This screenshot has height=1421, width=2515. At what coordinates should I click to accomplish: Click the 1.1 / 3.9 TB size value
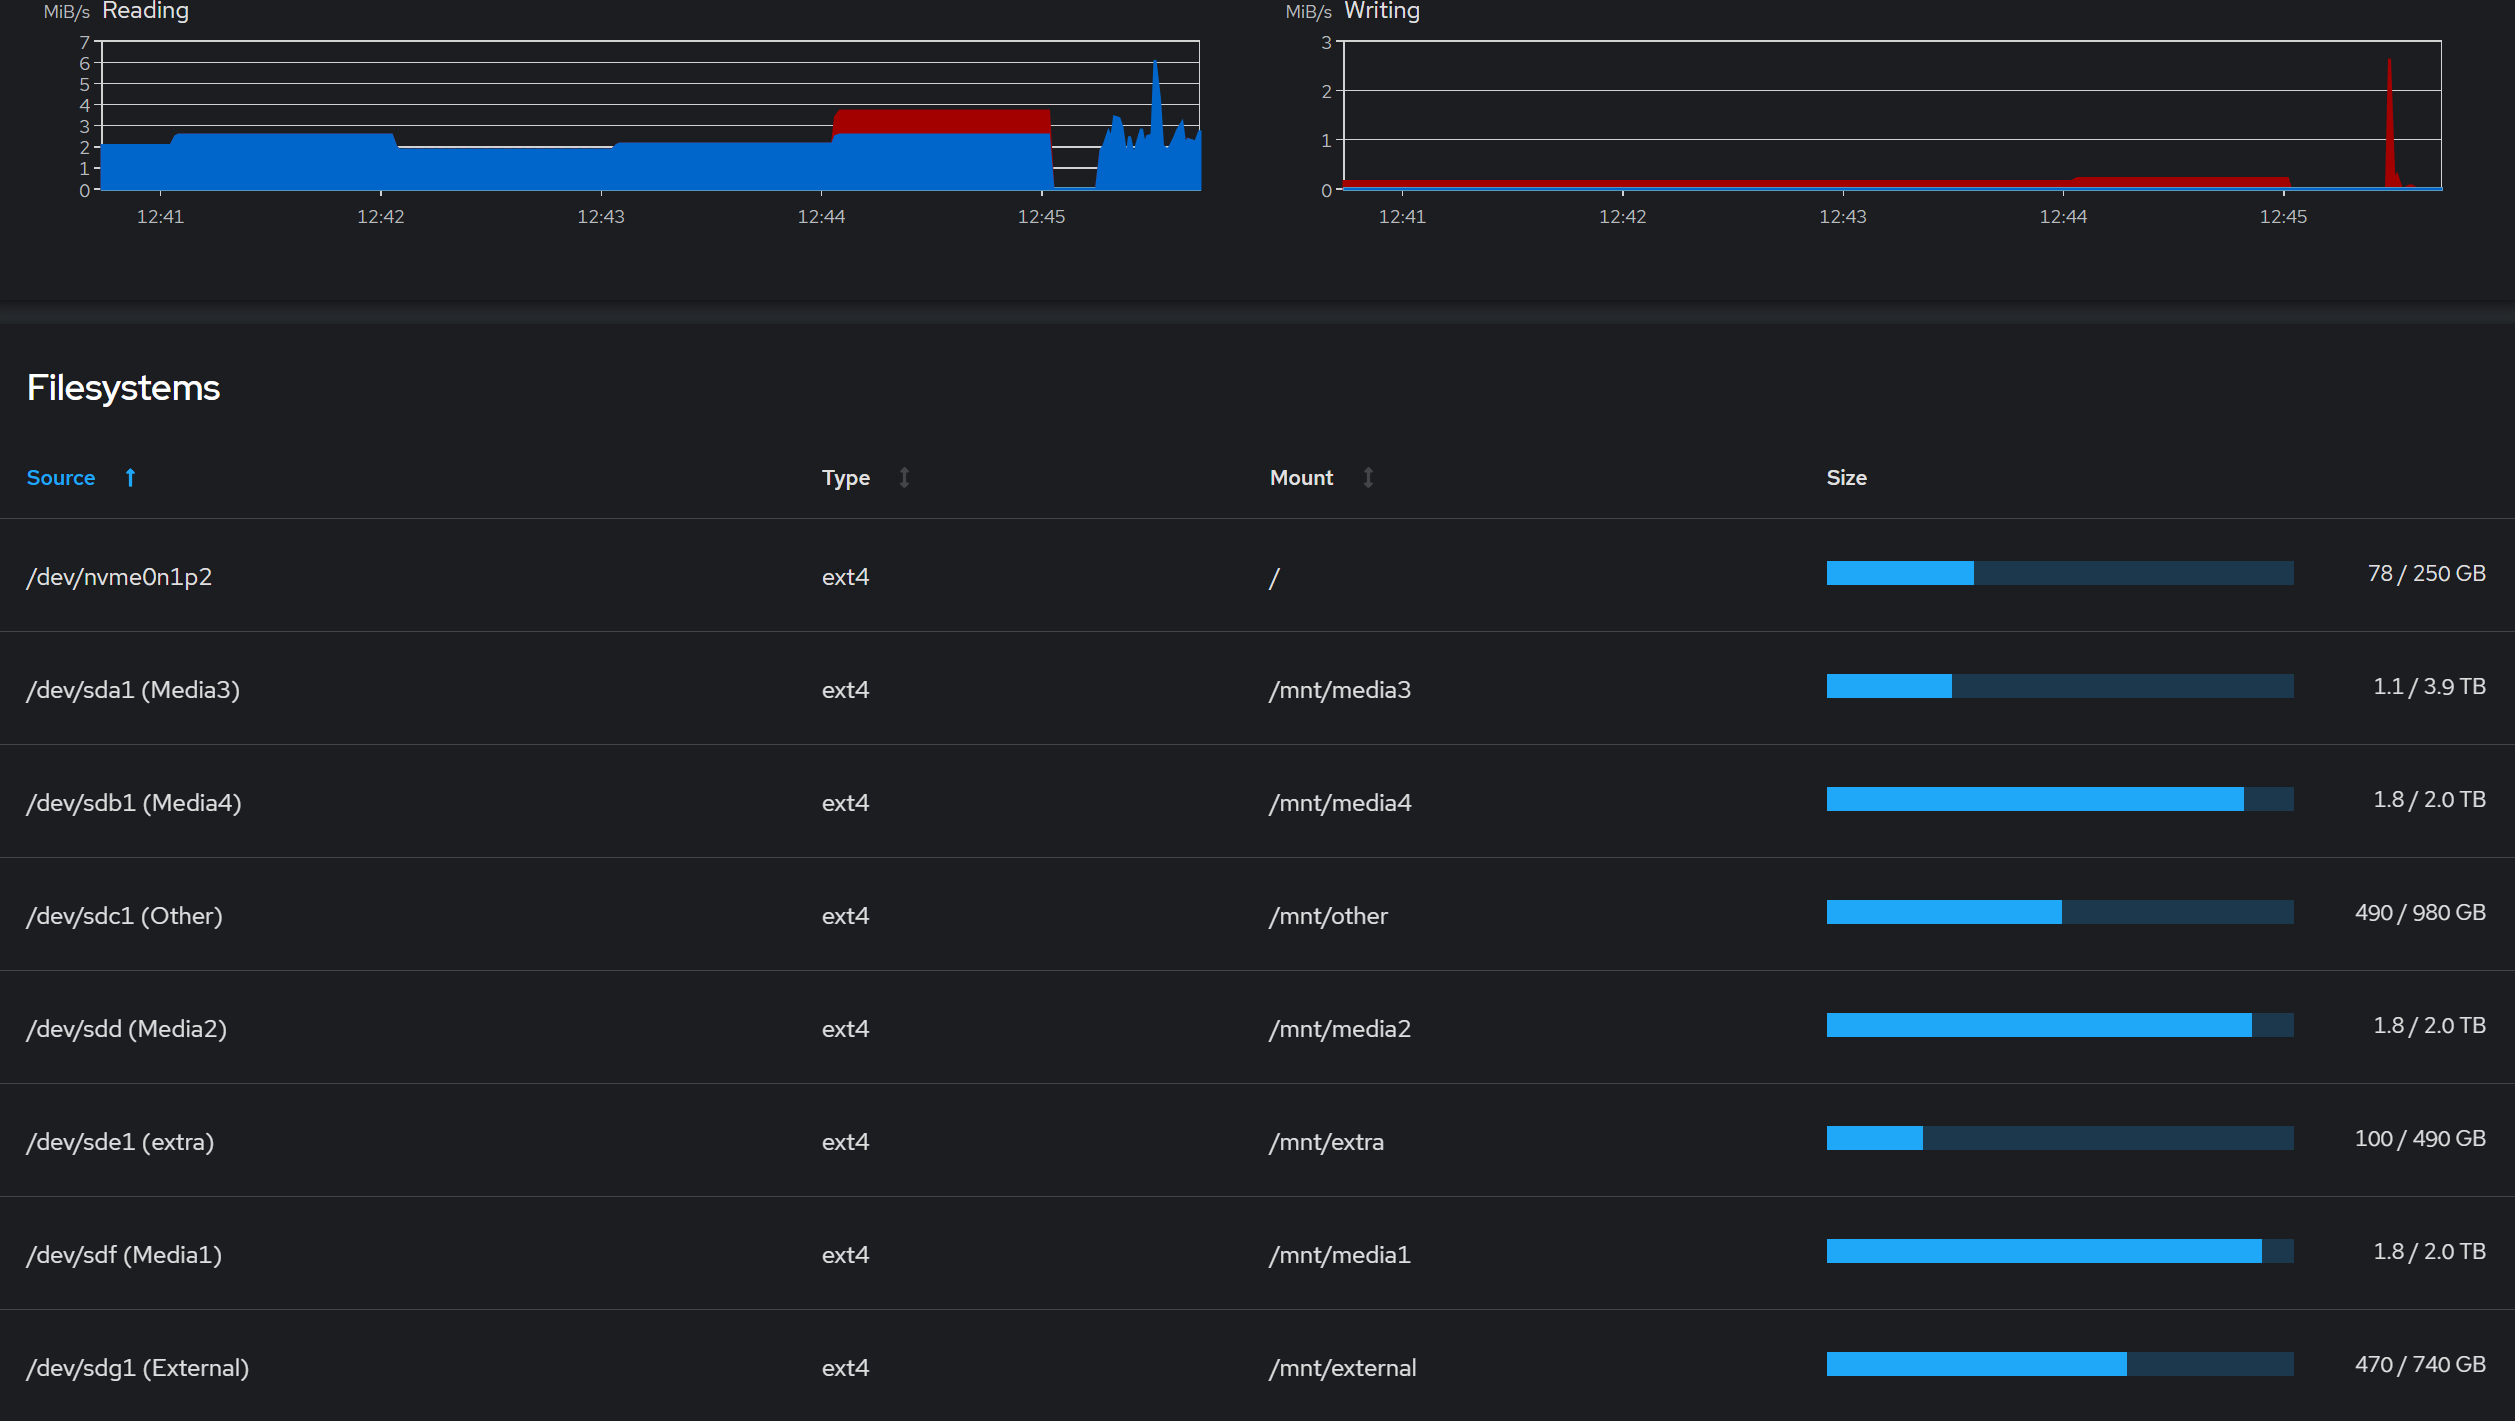[2429, 687]
